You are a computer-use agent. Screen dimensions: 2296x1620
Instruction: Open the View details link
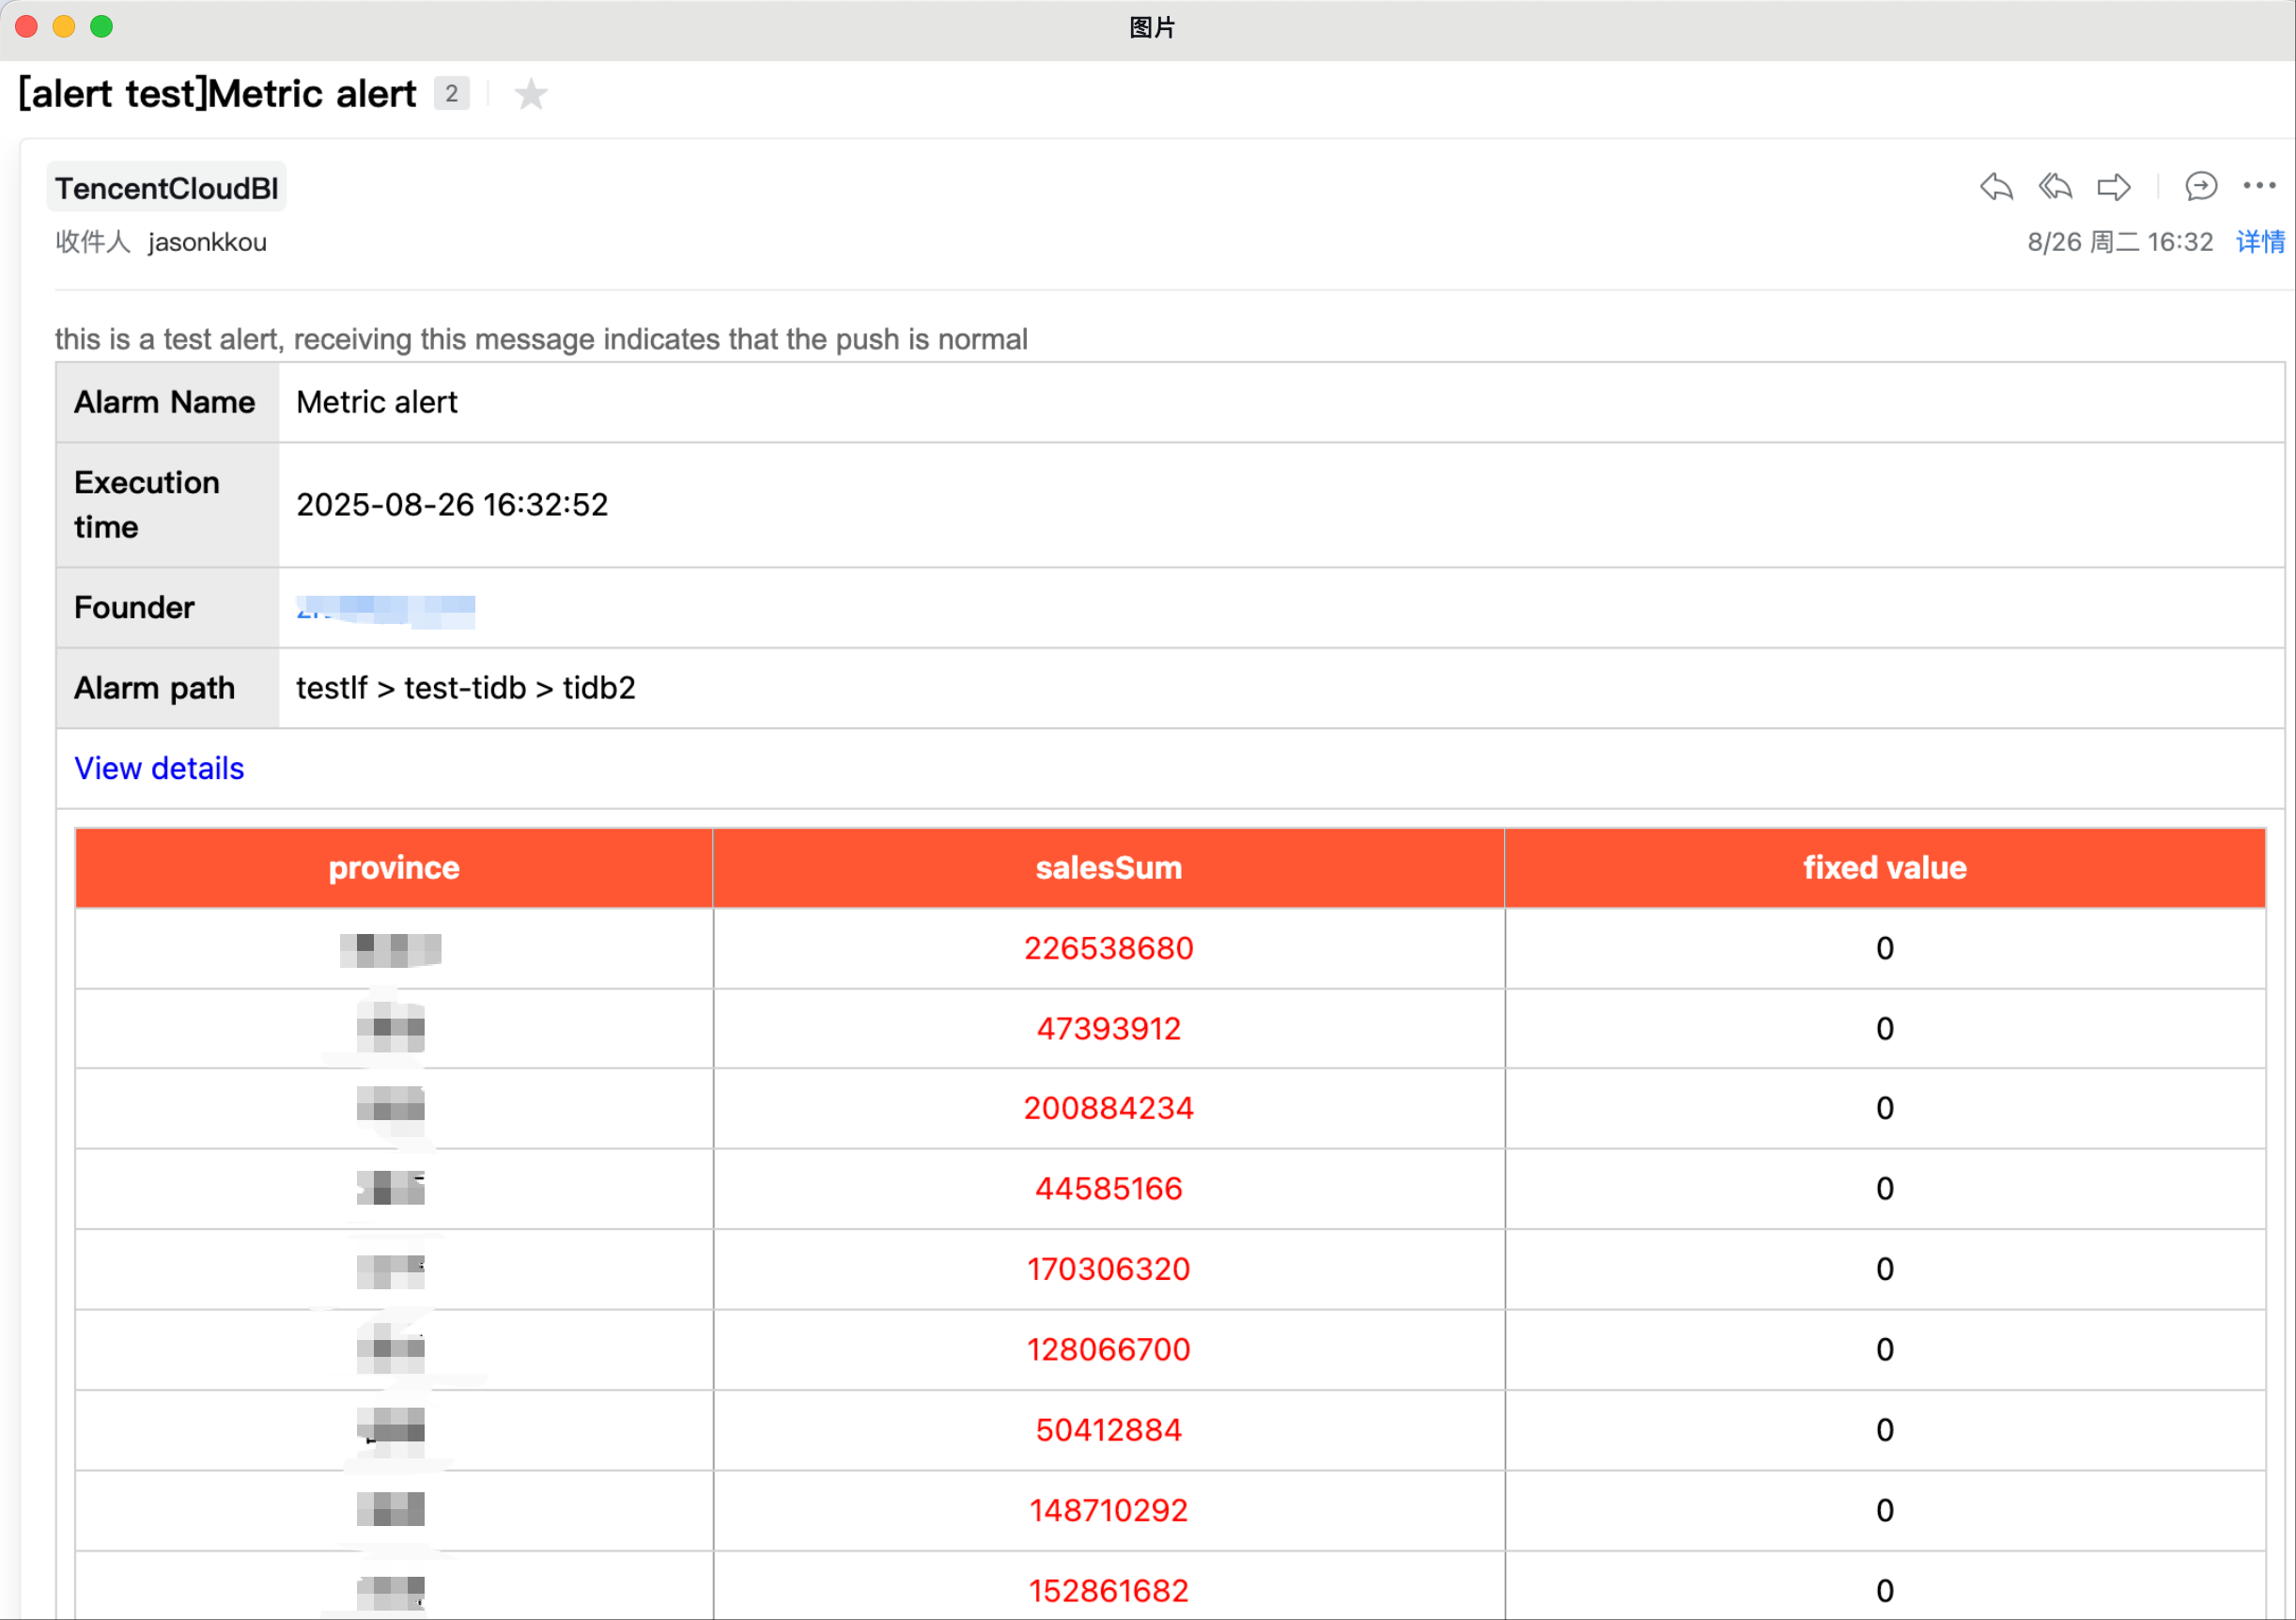click(159, 768)
